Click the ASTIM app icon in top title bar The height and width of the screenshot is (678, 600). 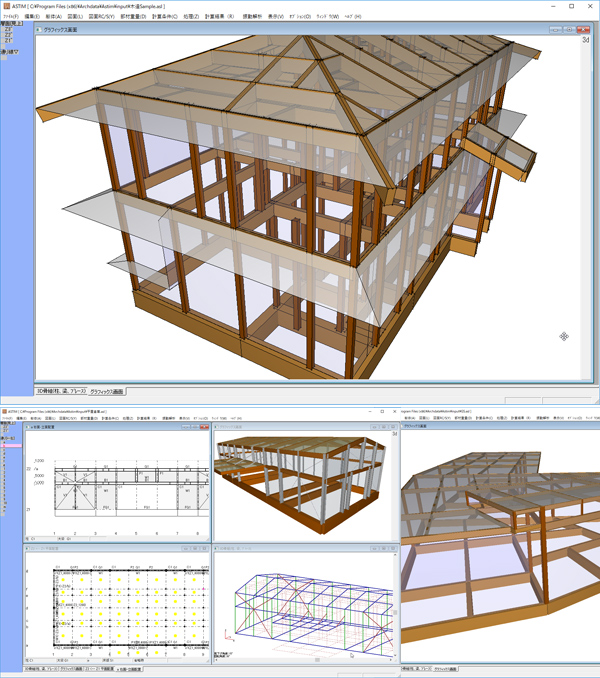pos(6,6)
